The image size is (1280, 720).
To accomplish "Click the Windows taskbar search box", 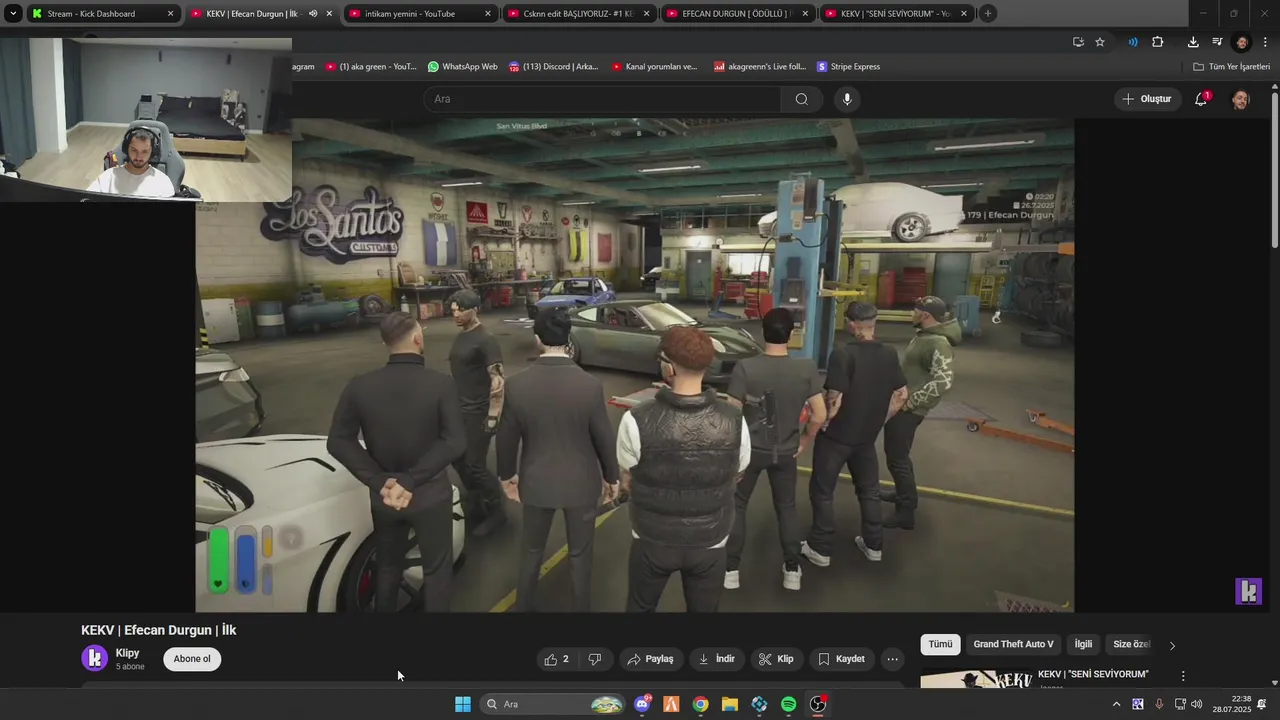I will coord(553,704).
